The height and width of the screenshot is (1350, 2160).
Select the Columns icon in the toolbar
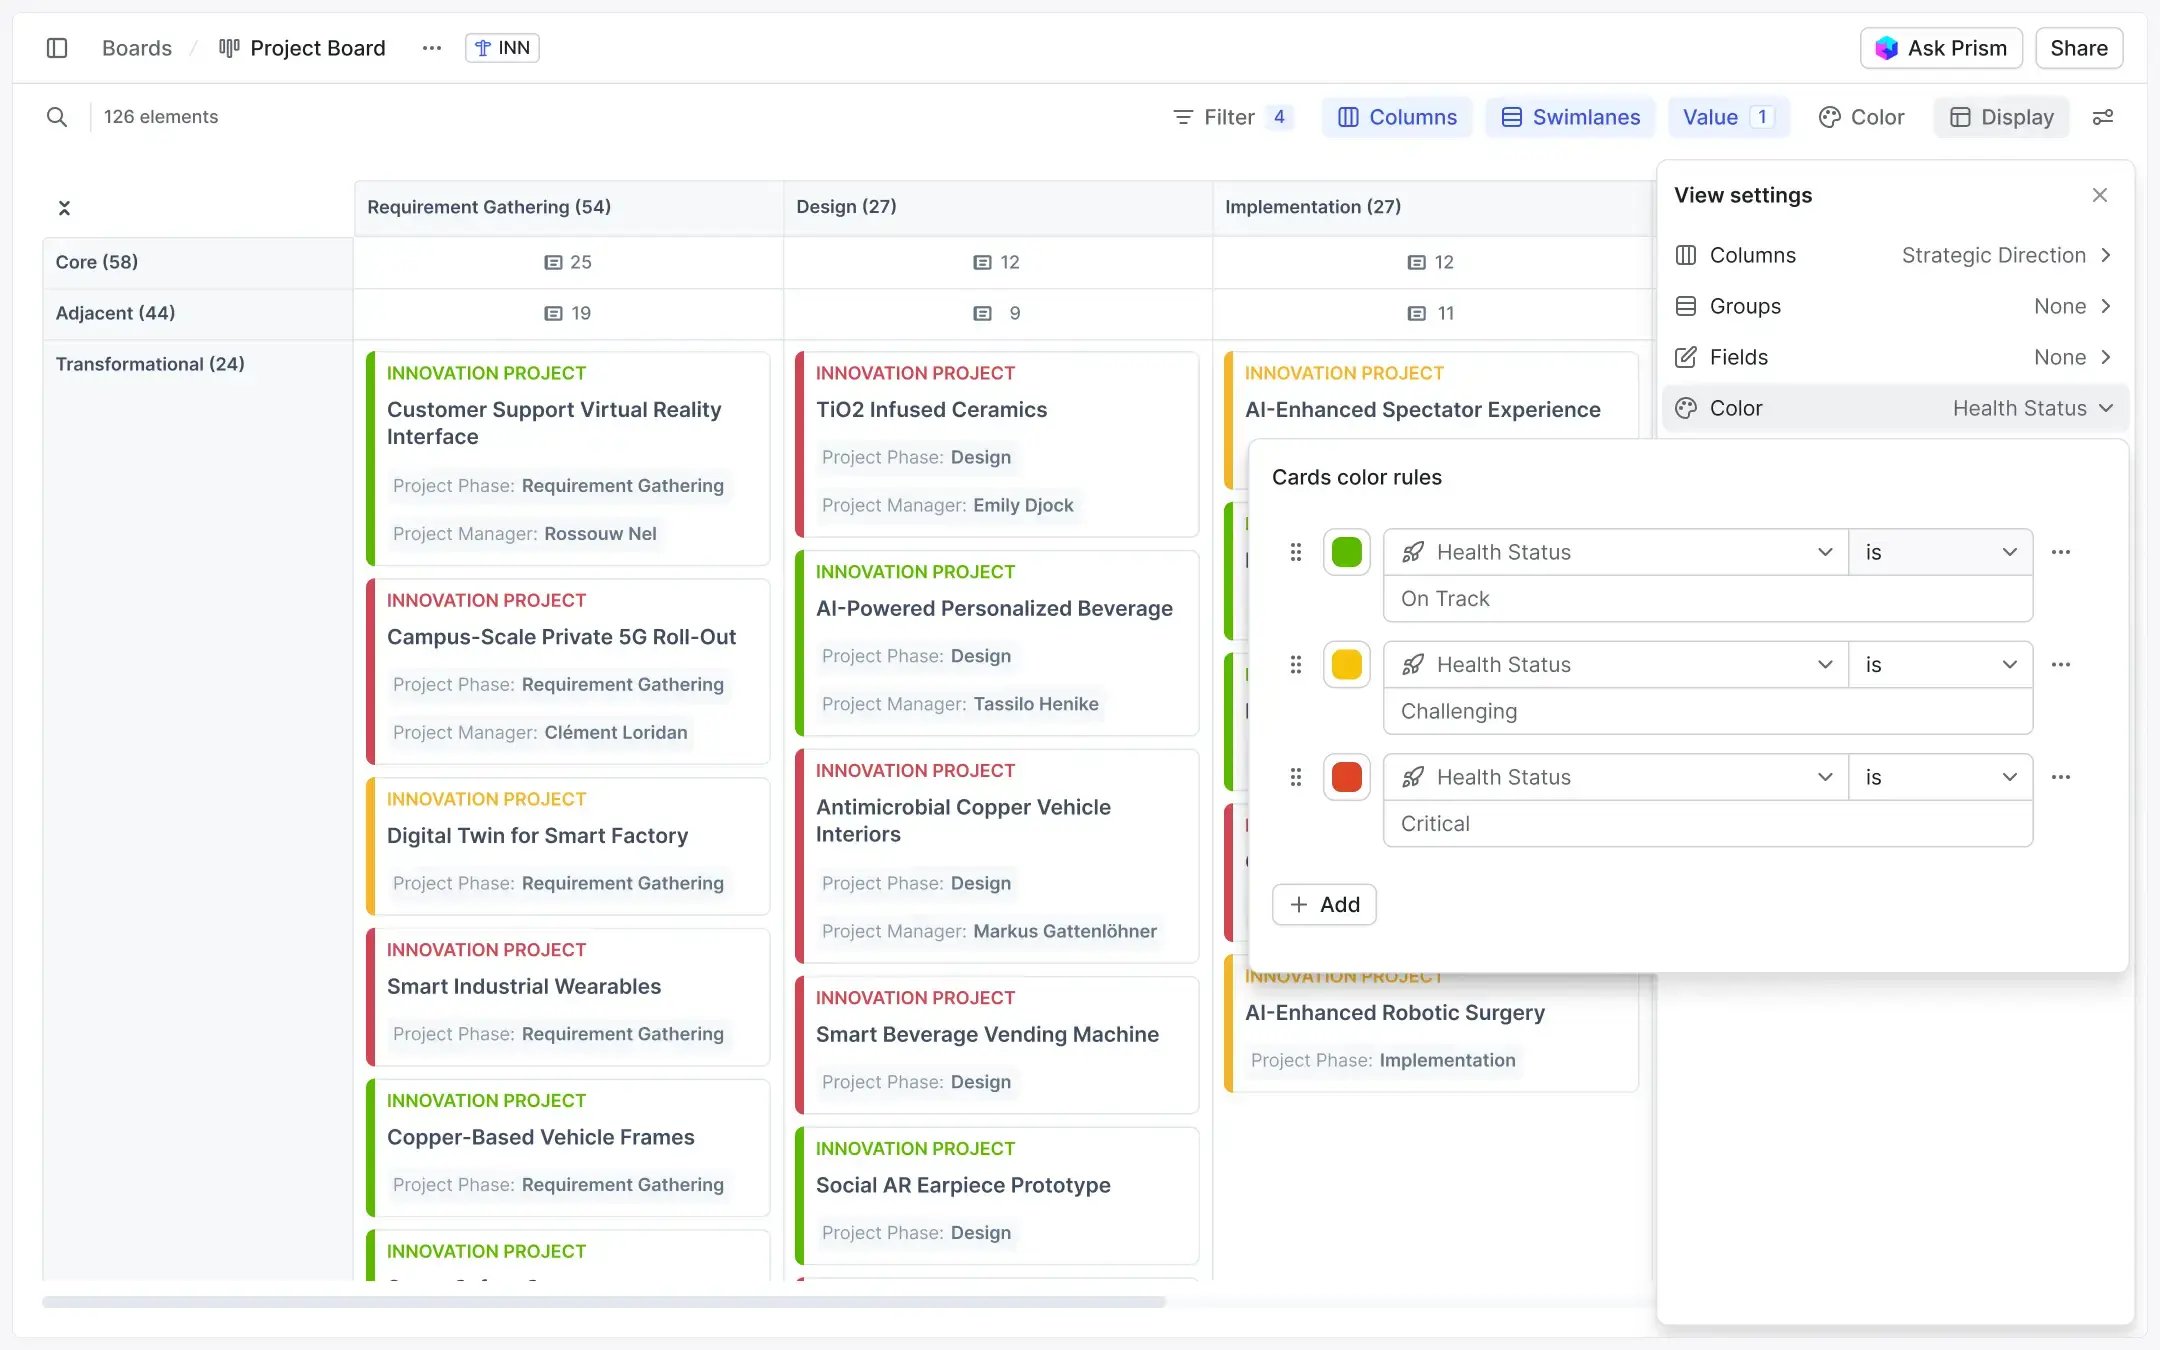tap(1347, 117)
